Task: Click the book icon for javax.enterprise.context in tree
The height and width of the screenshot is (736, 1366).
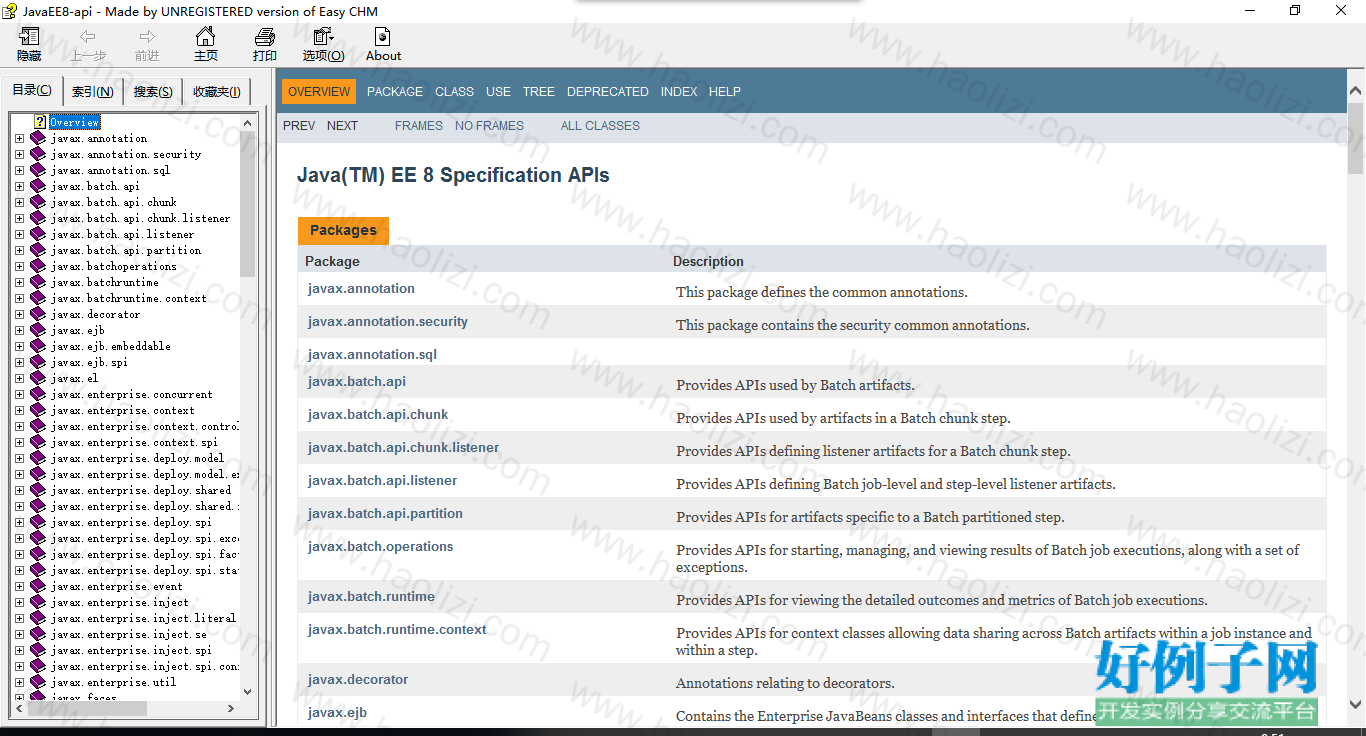Action: coord(38,410)
